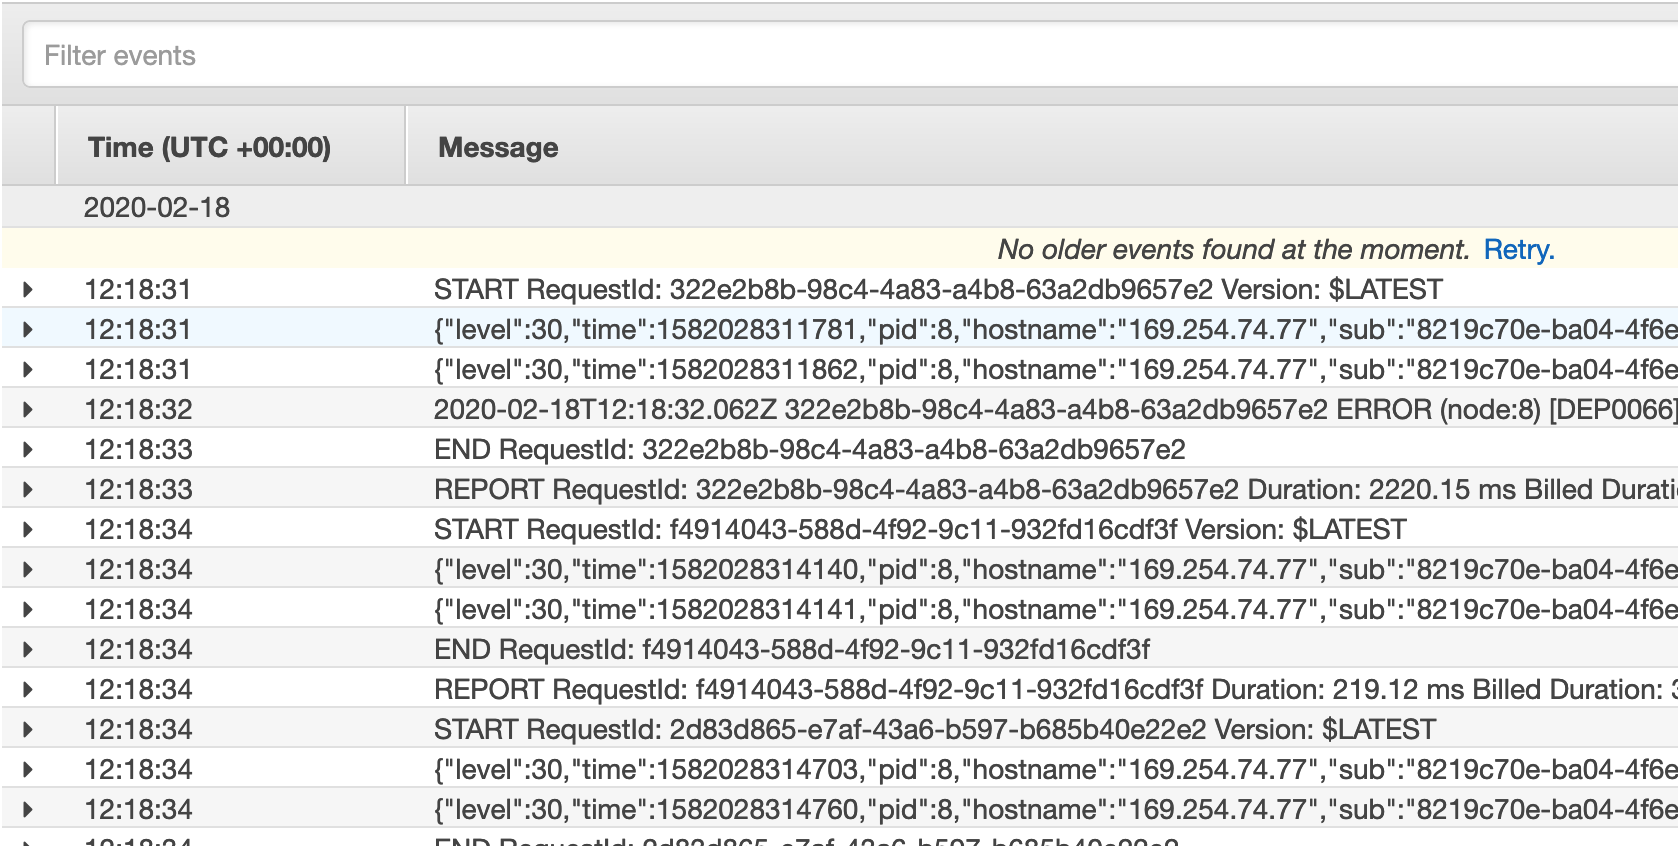Expand the log entry with time 1582028311862
The height and width of the screenshot is (846, 1678).
coord(28,370)
